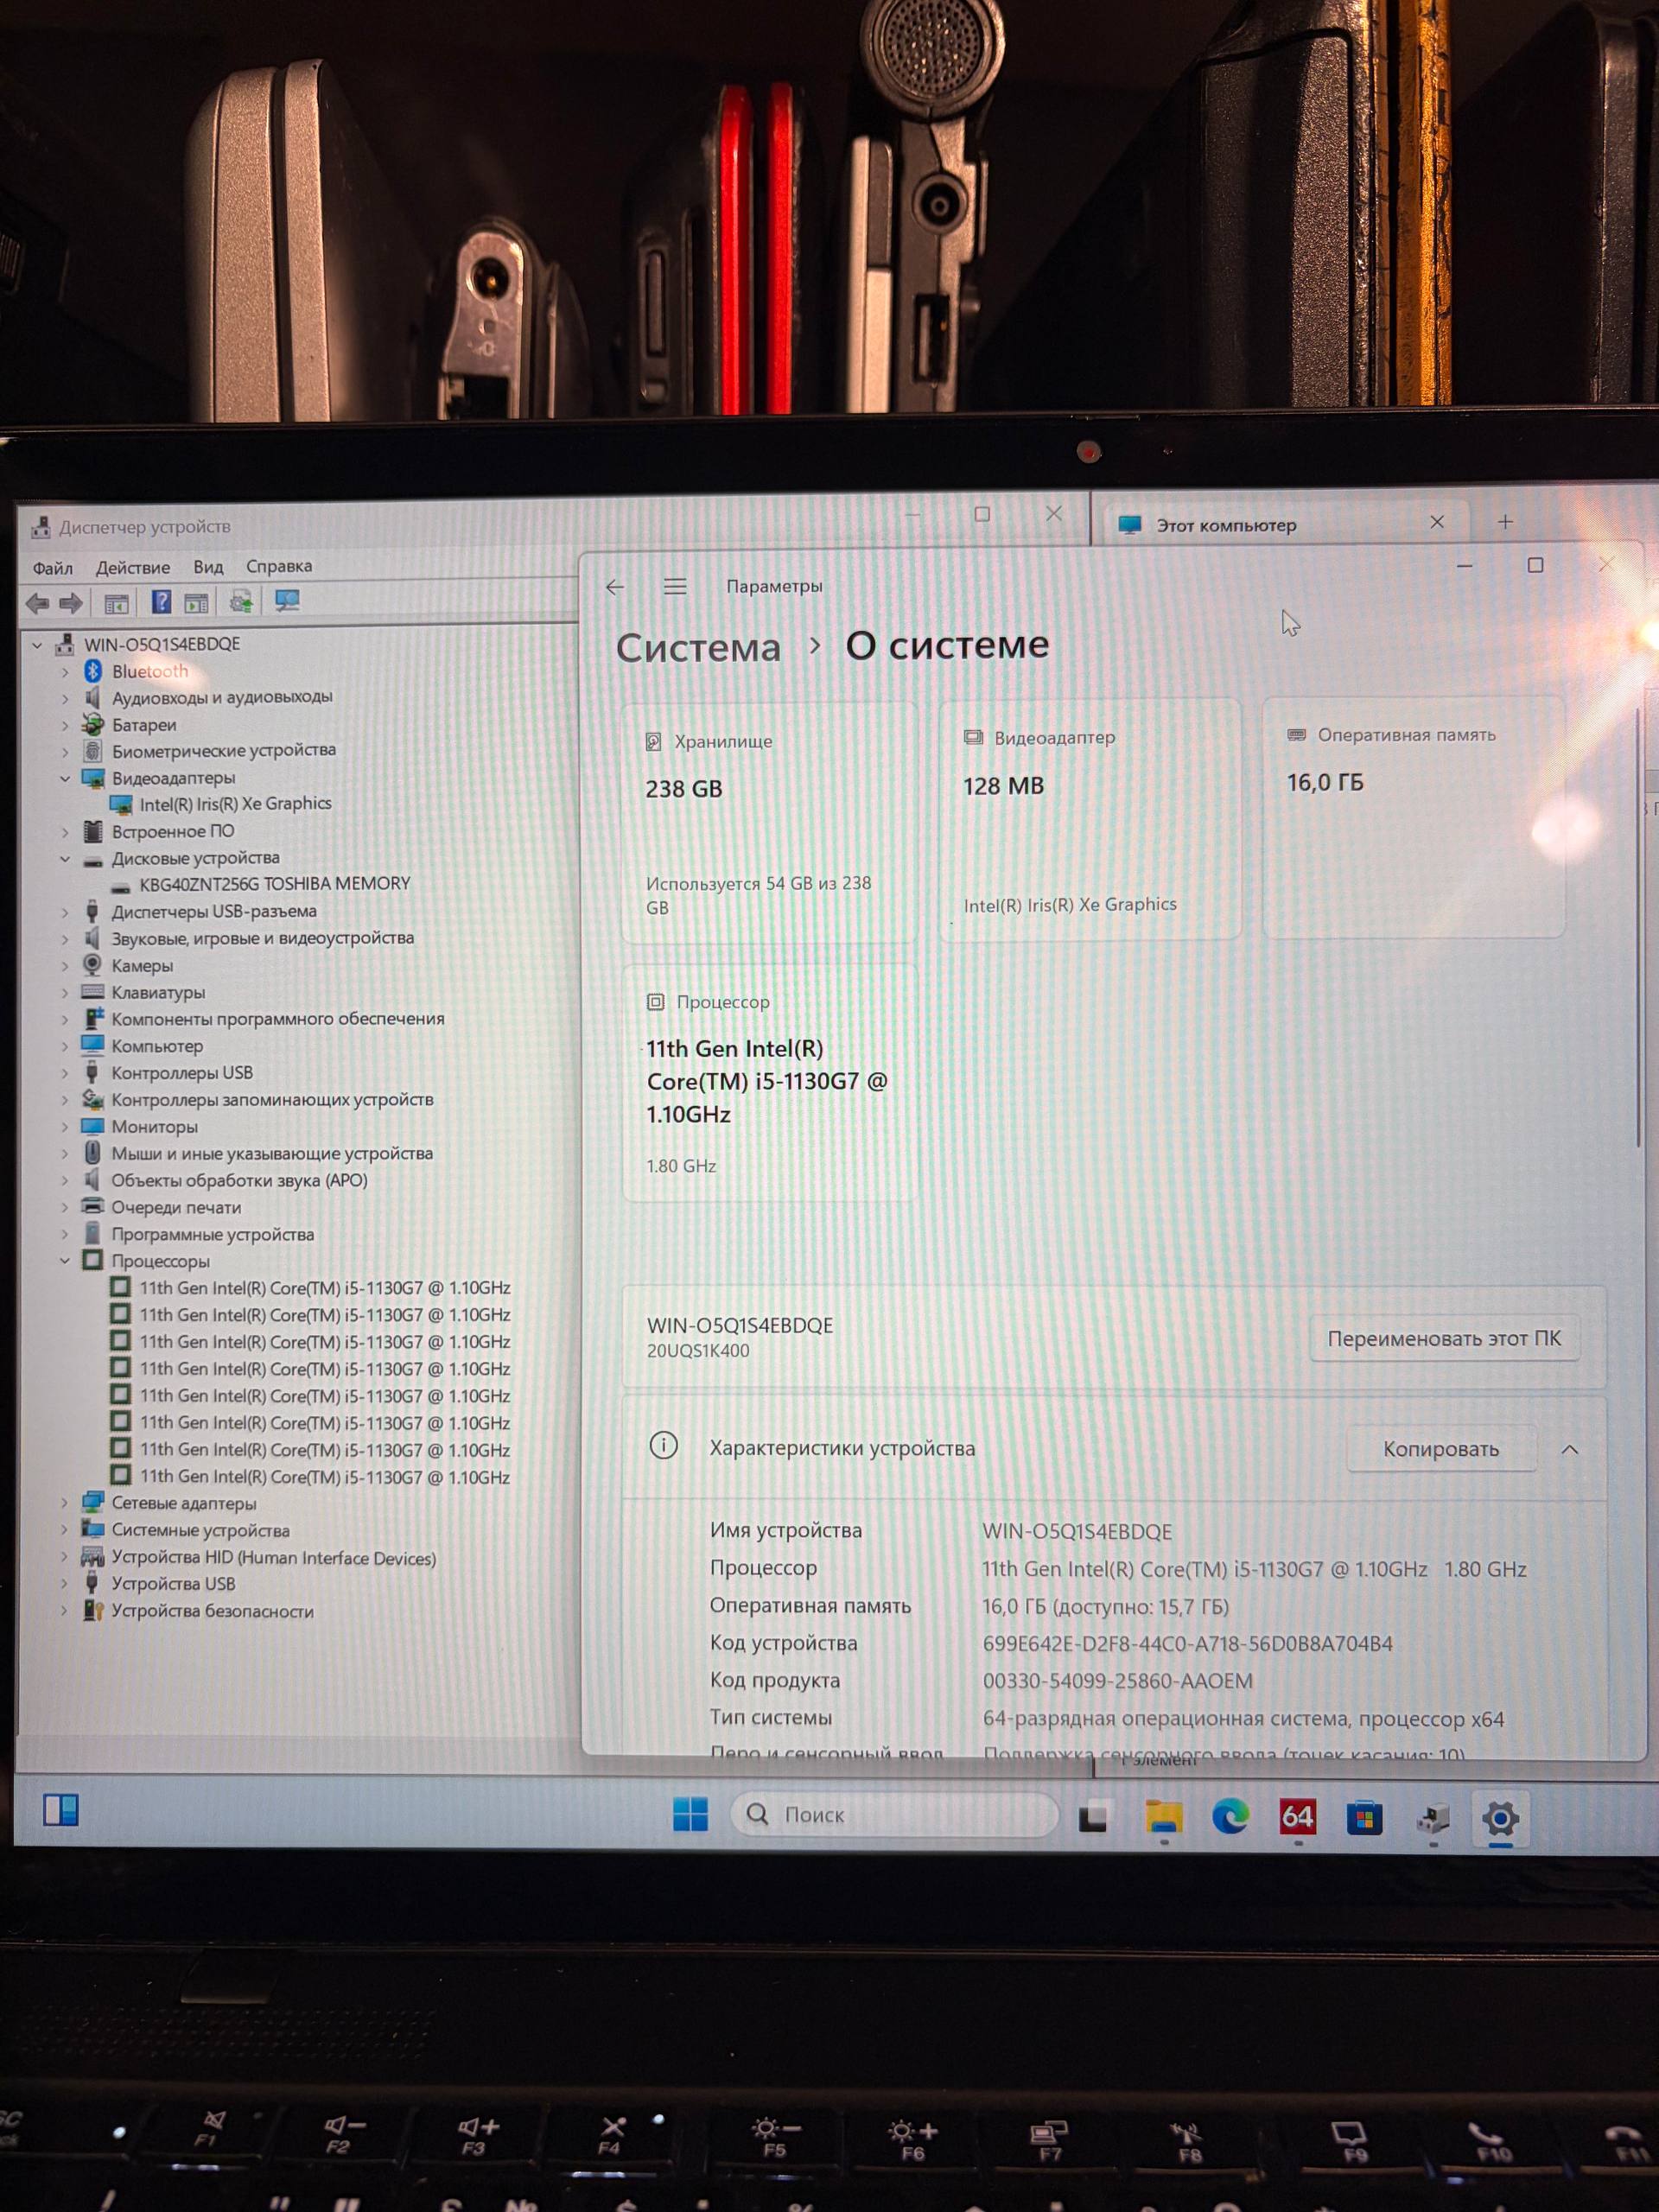Collapse the Процессоры node
This screenshot has width=1659, height=2212.
pos(65,1261)
